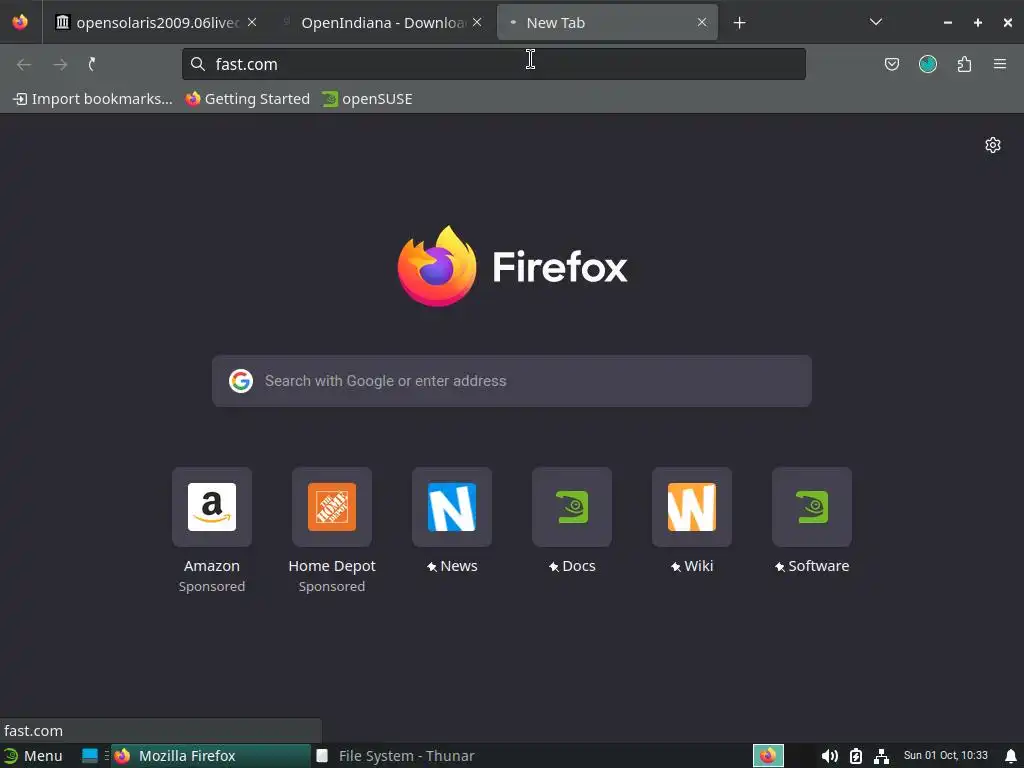Click the Google logo in search box
The width and height of the screenshot is (1024, 768).
pos(240,381)
